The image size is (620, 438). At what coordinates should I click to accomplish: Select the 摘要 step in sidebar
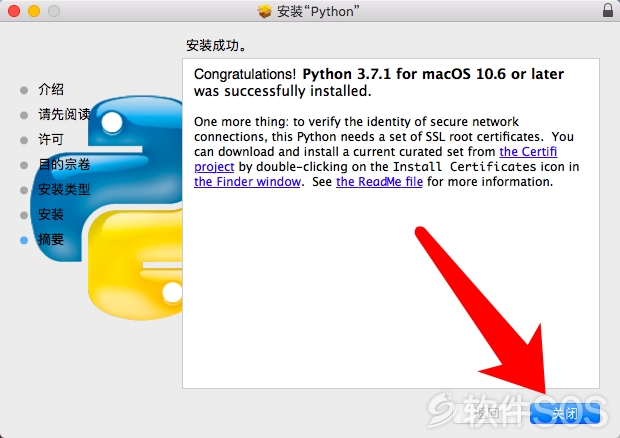[51, 240]
